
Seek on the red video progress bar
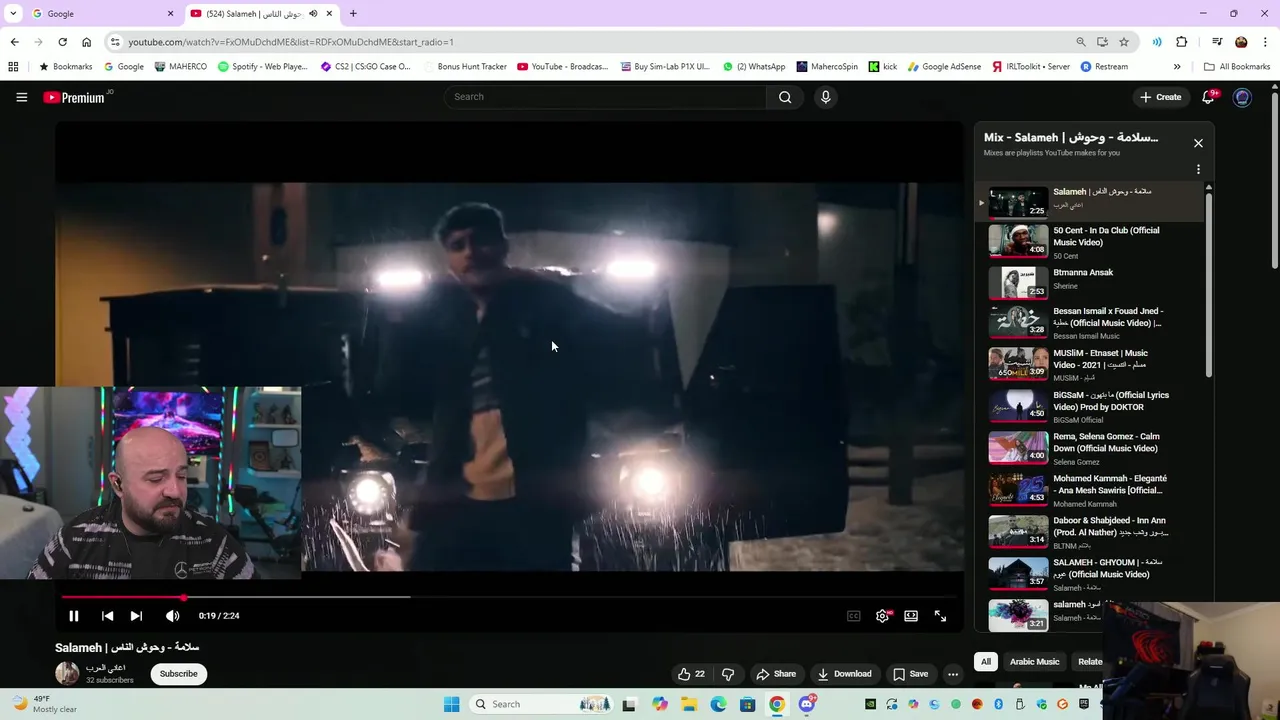(509, 597)
